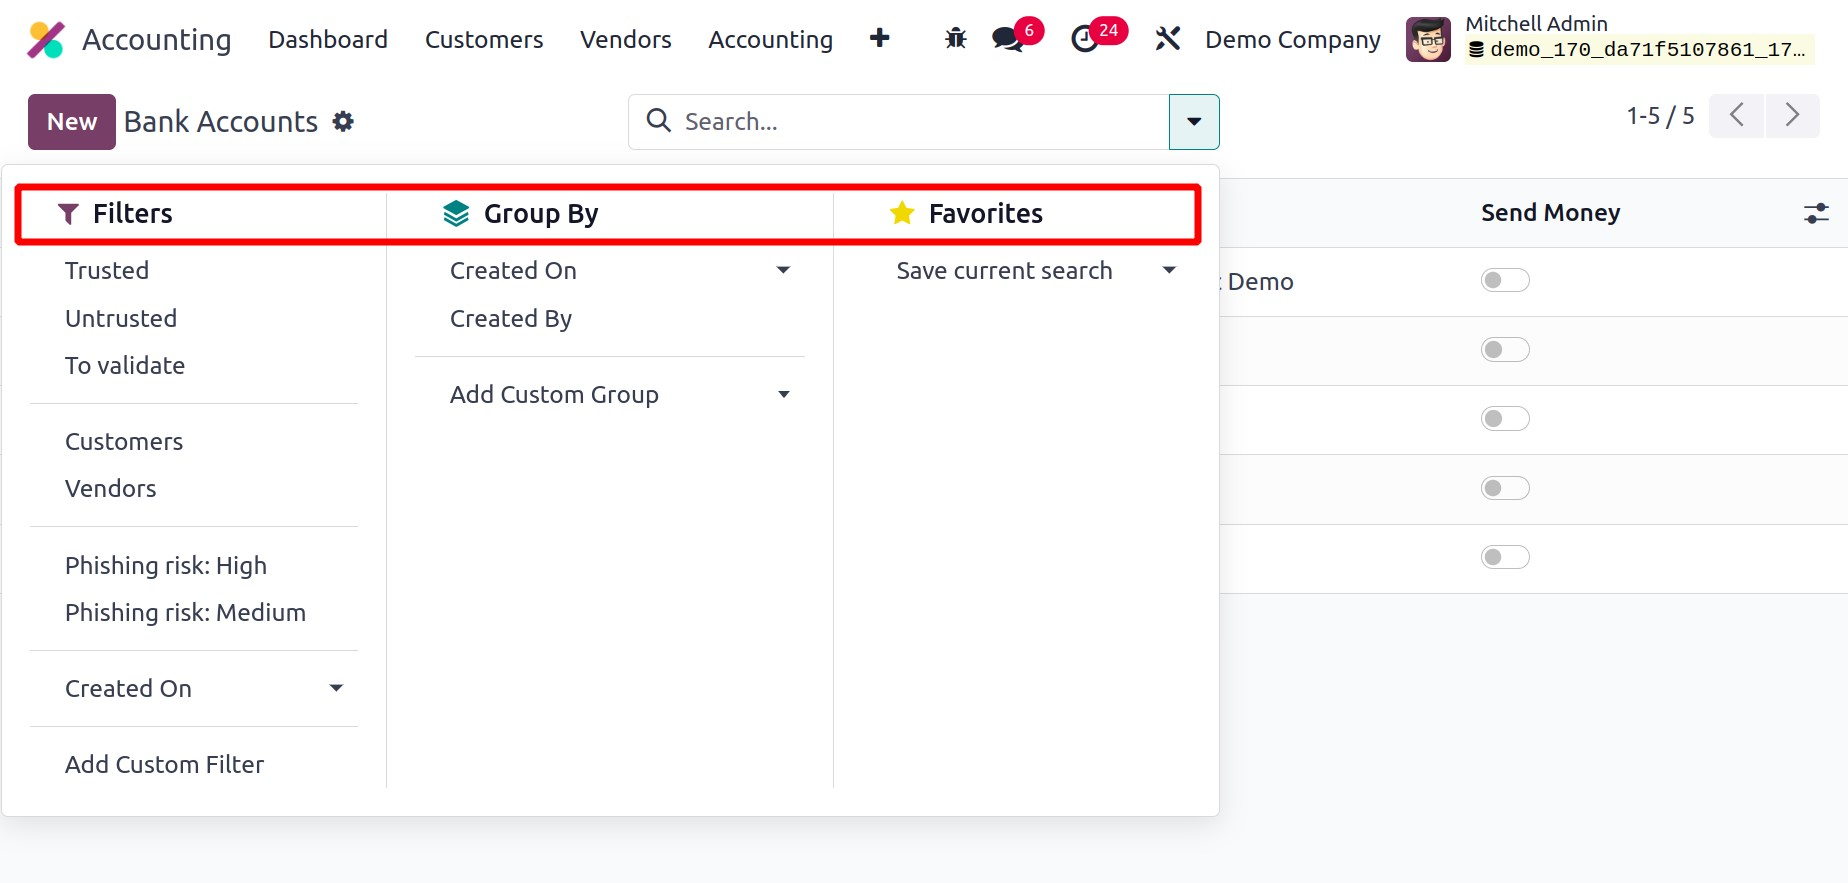
Task: Open the debug bug icon menu
Action: tap(955, 39)
